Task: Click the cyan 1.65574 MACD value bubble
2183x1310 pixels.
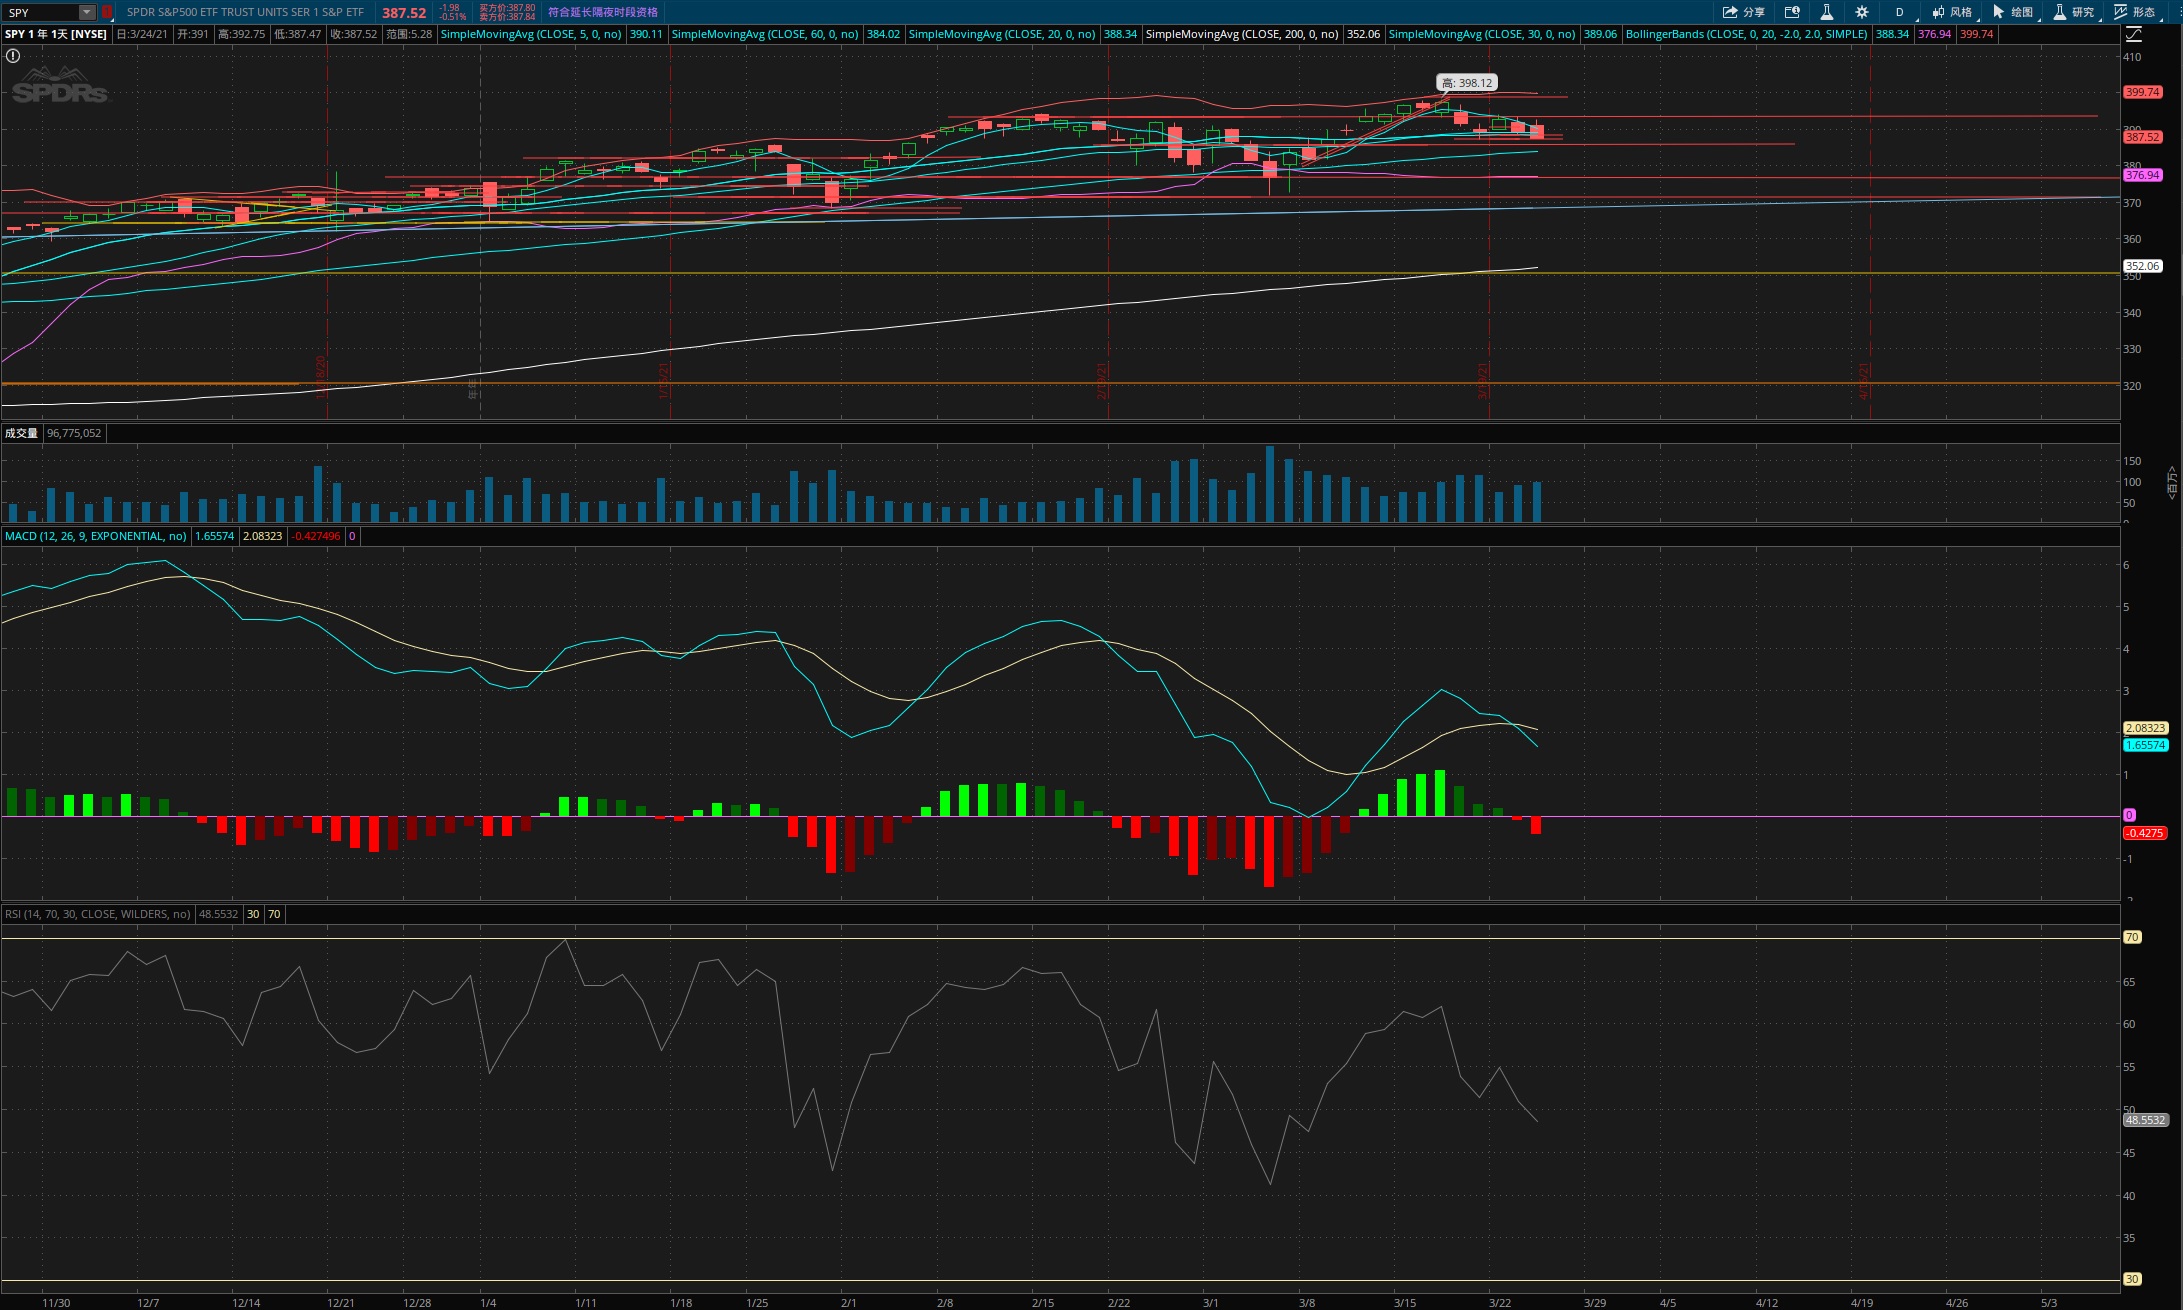Action: [x=2145, y=745]
